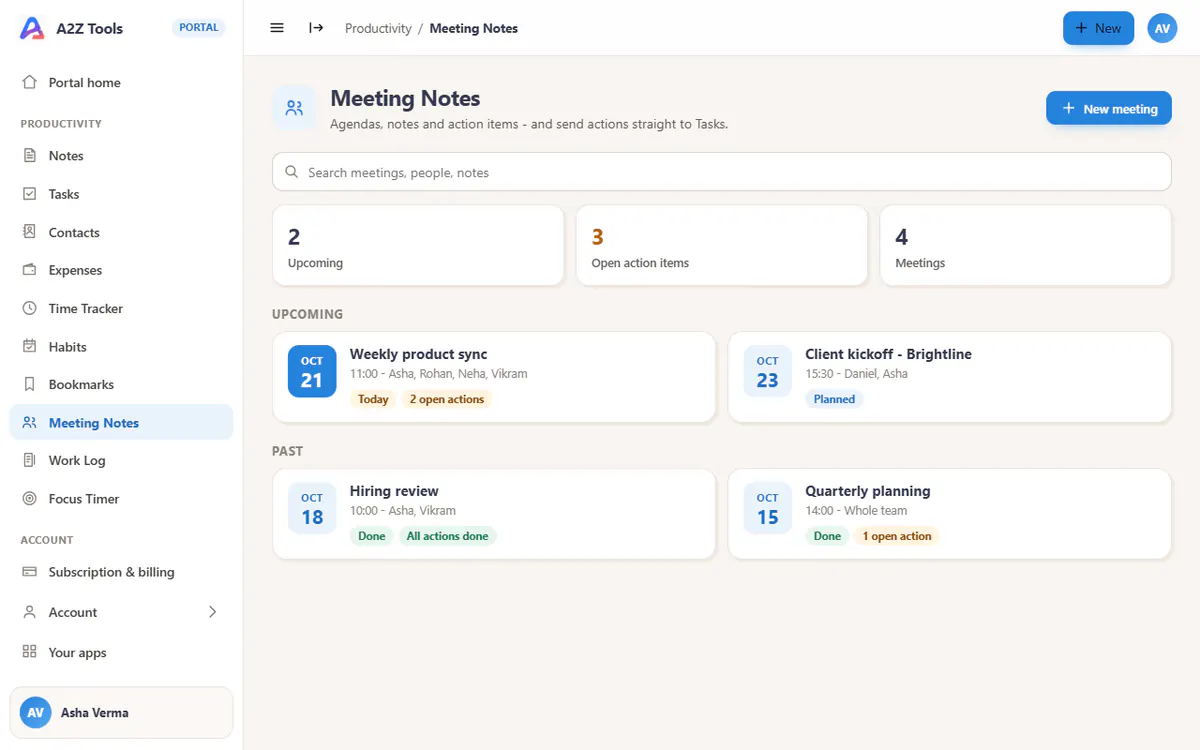Toggle the hamburger menu icon in top bar
The image size is (1200, 750).
(x=277, y=28)
